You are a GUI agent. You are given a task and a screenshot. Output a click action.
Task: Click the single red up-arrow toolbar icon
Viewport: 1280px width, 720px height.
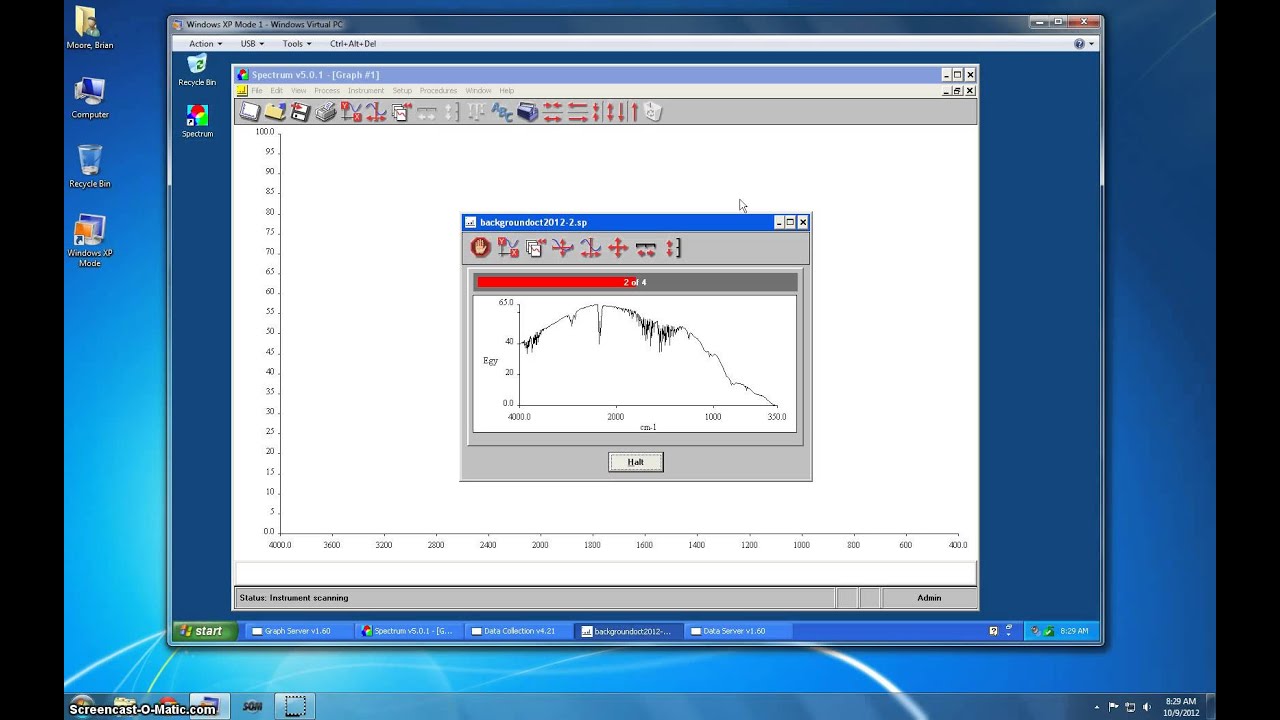click(x=633, y=112)
